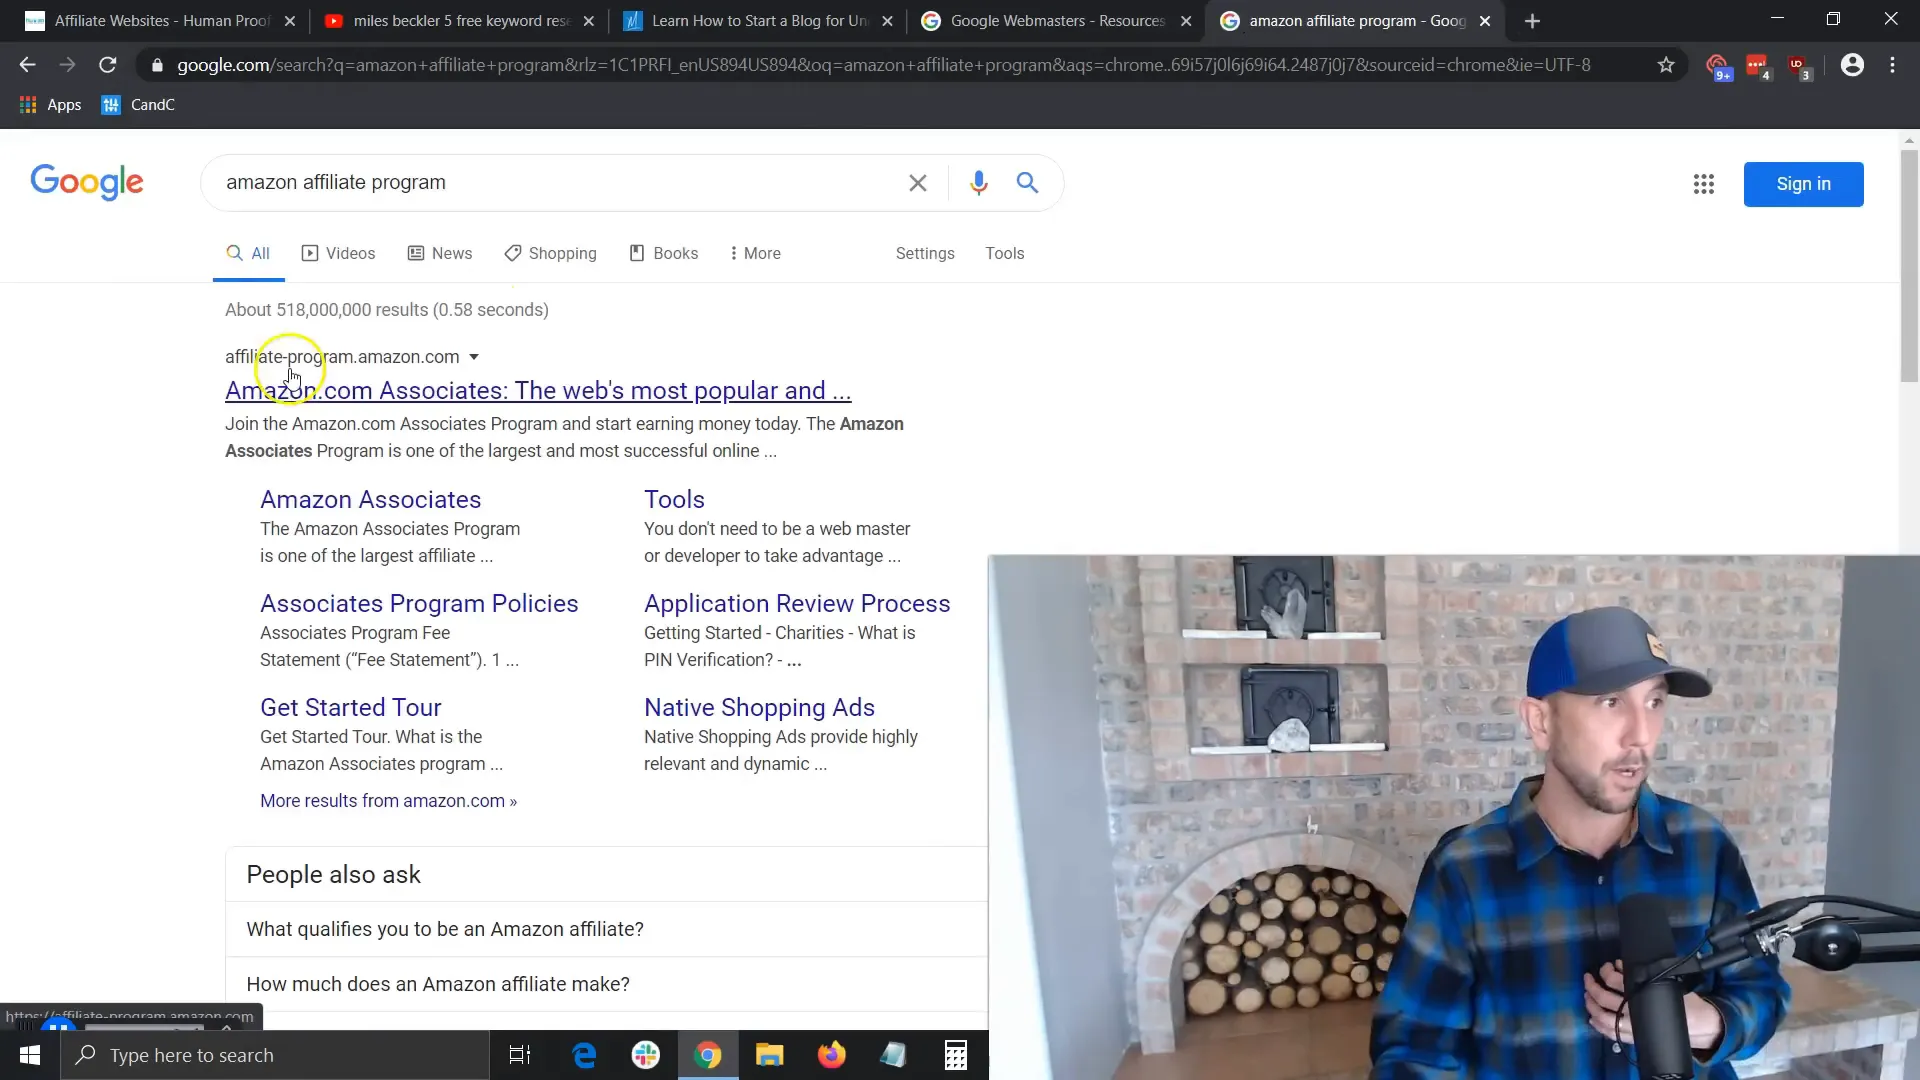Click the browser back arrow

pyautogui.click(x=27, y=65)
